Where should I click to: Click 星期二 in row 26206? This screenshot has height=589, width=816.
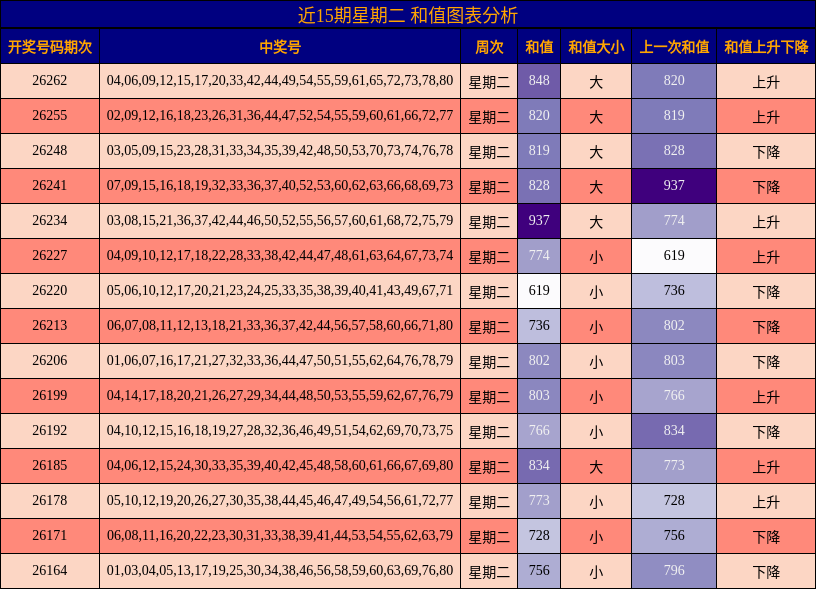[489, 362]
